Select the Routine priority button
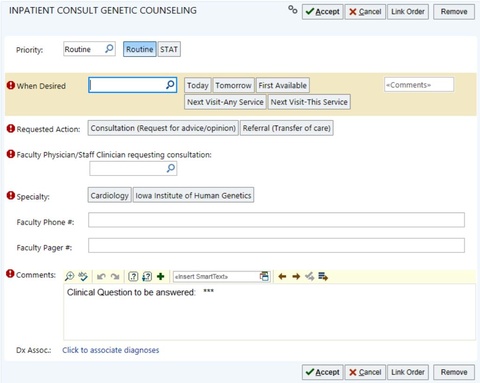 point(140,49)
